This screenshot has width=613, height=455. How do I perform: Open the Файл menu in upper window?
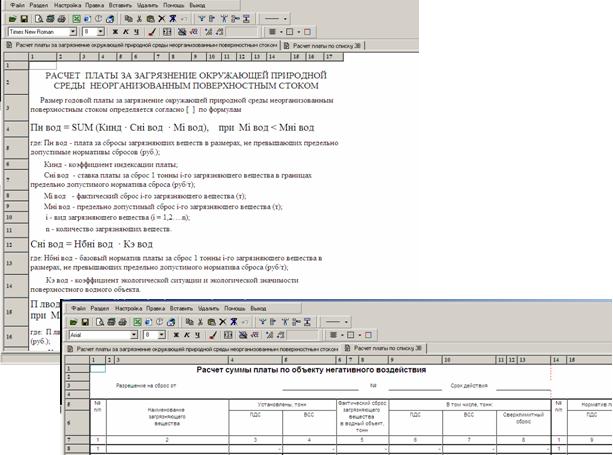[x=16, y=5]
